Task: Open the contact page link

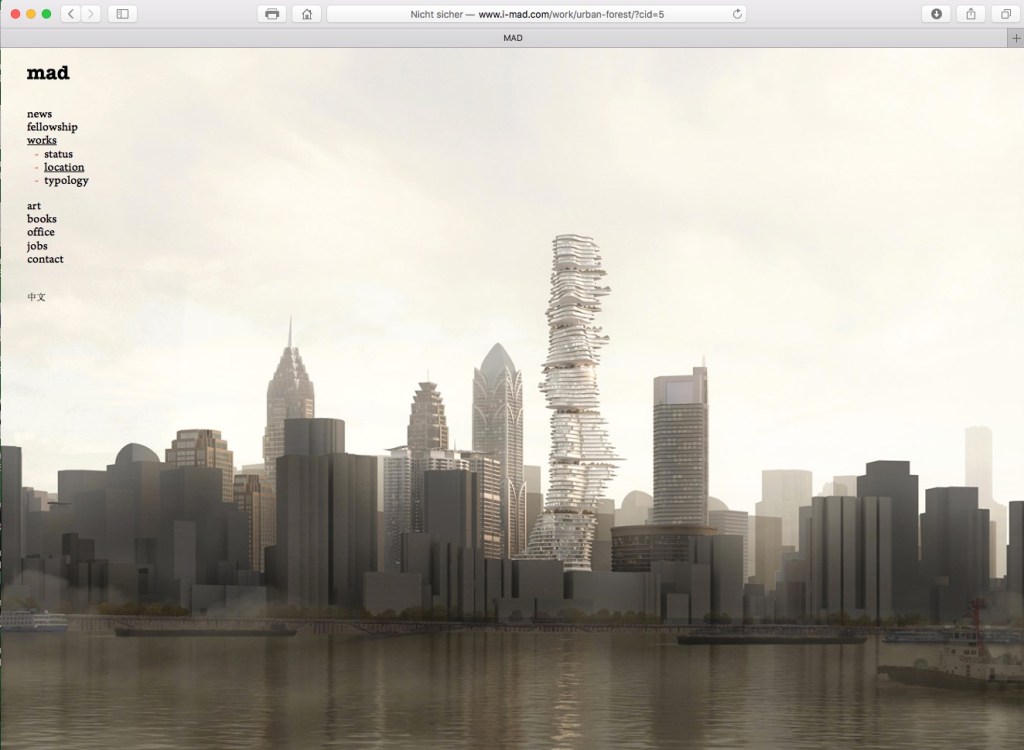Action: coord(45,259)
